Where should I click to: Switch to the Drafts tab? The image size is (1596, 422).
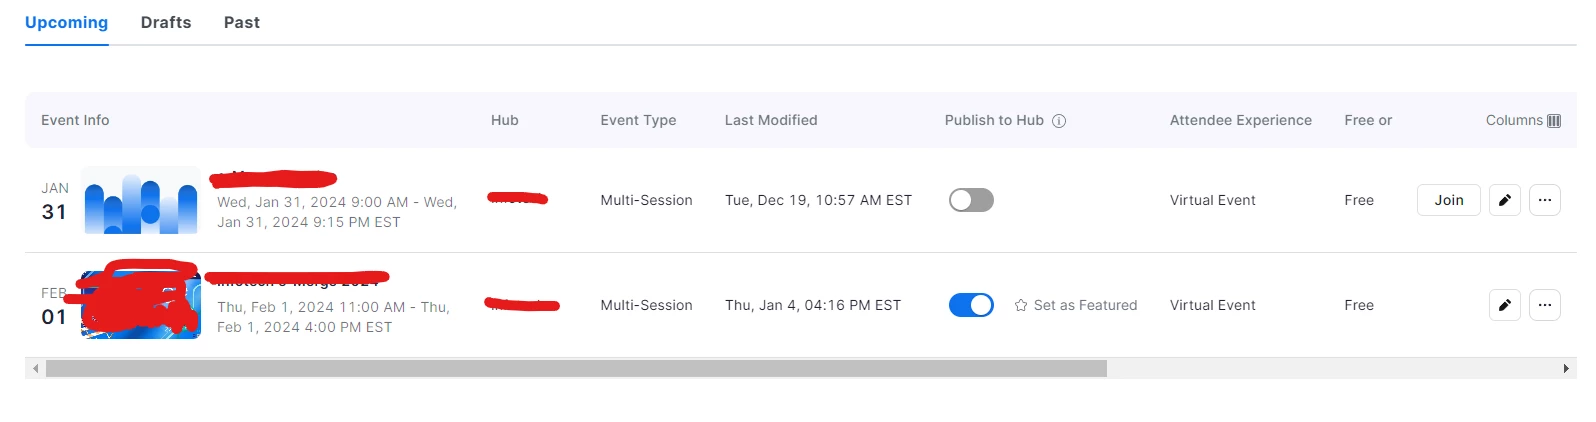[x=166, y=22]
